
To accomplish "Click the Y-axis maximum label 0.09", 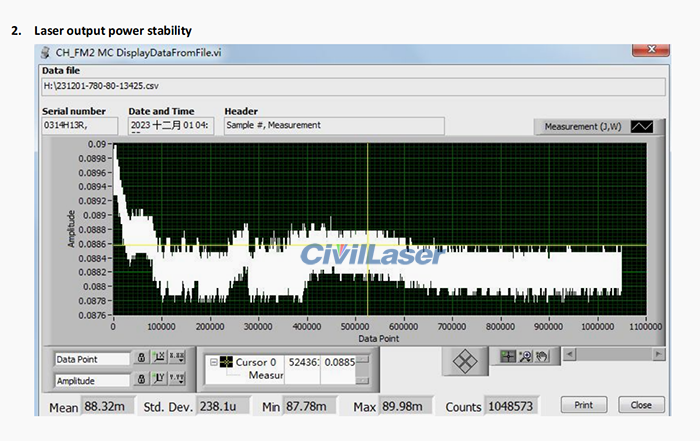I will point(97,144).
